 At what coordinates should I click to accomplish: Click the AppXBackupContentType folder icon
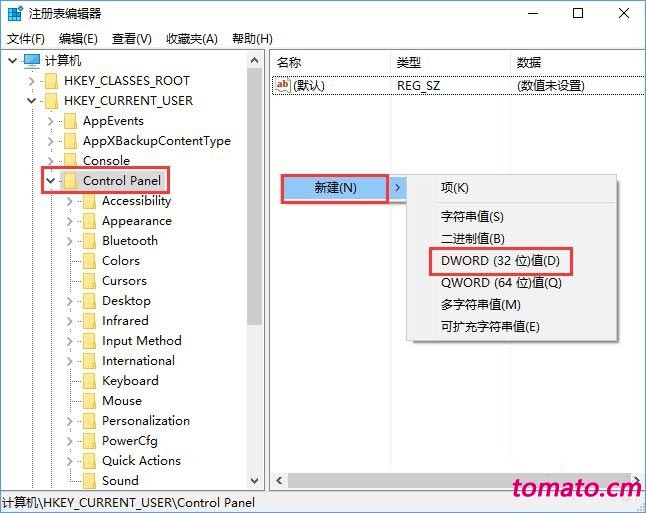[x=70, y=141]
